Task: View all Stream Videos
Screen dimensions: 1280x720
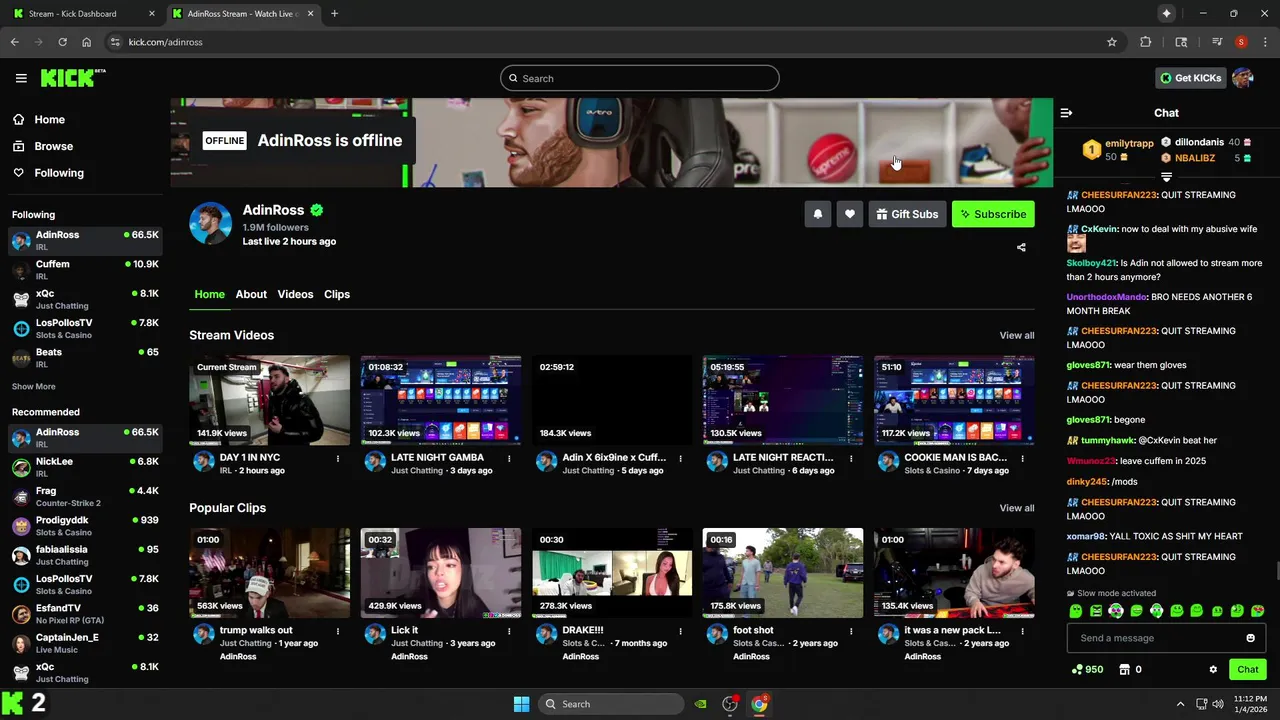Action: pos(1017,335)
